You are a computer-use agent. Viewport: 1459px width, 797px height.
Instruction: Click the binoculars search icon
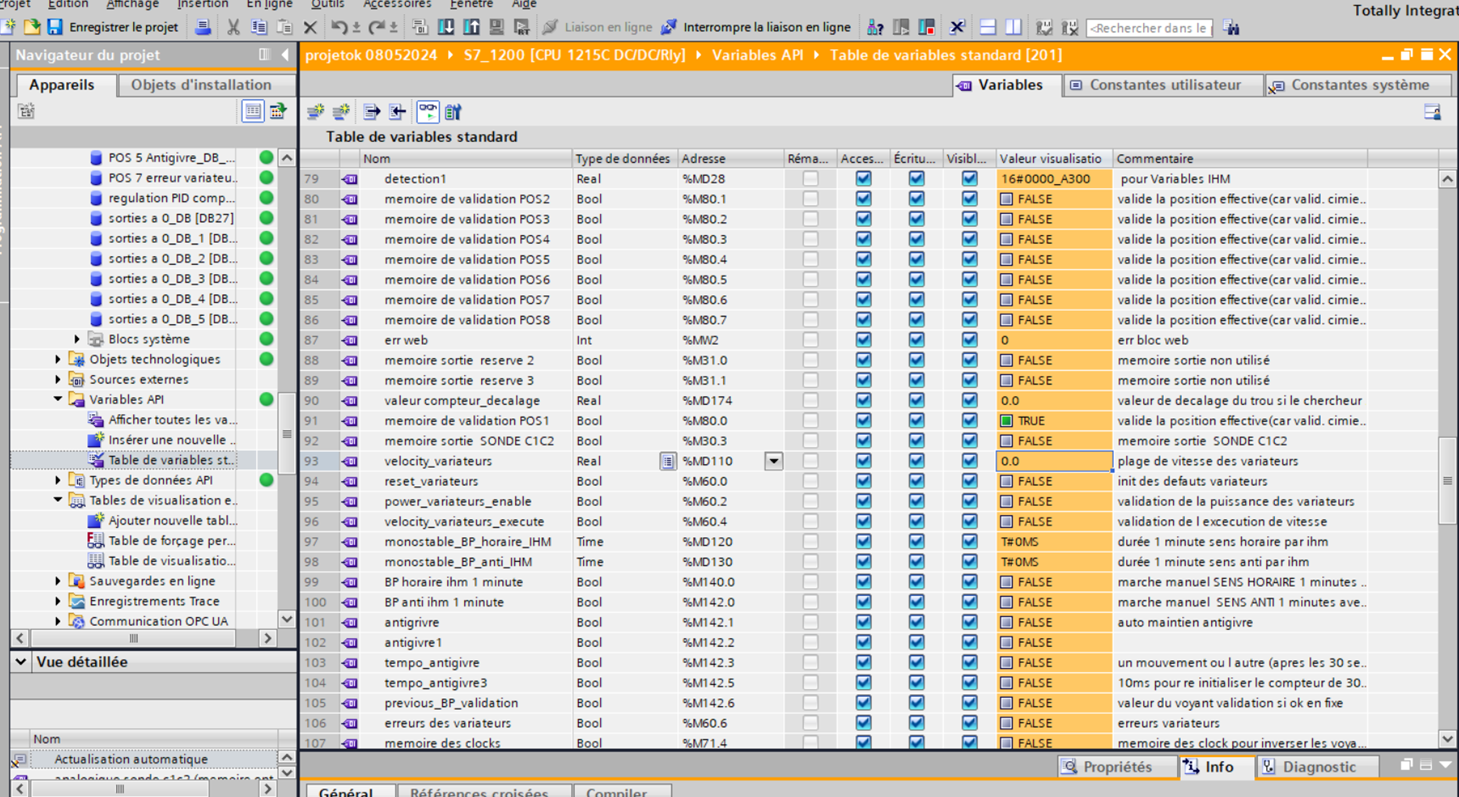1231,28
